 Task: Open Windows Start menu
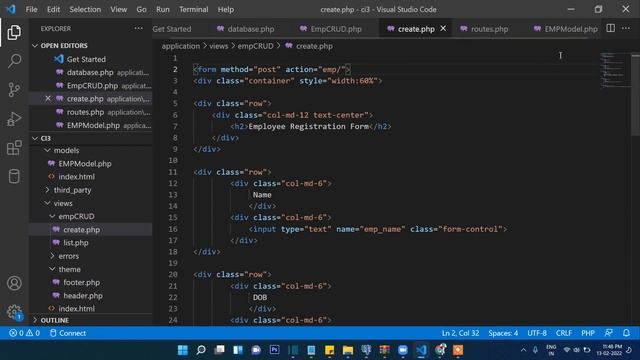182,350
